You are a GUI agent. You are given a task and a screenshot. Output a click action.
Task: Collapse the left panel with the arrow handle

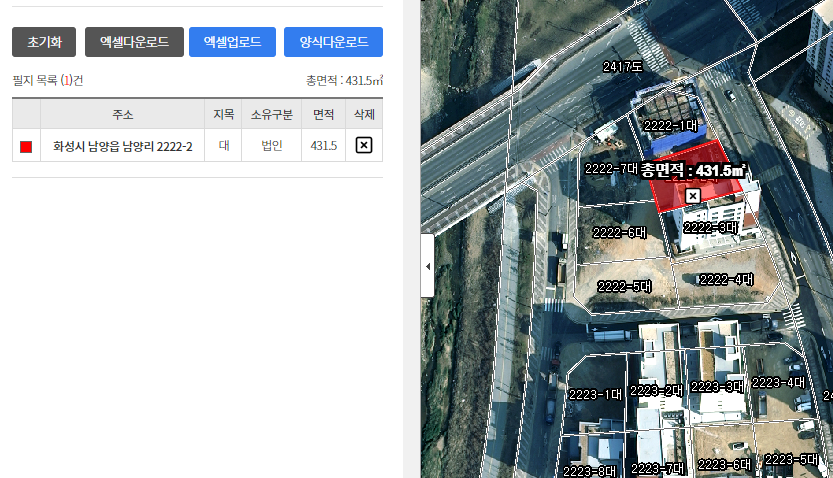point(428,266)
